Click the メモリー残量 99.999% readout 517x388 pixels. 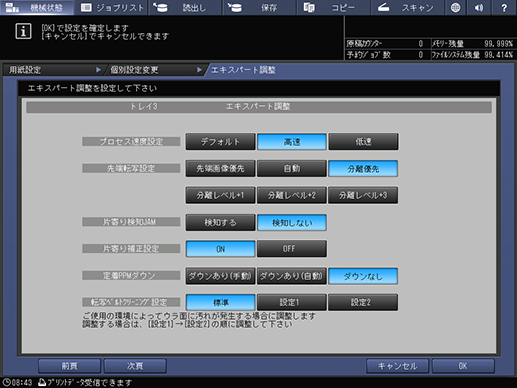(x=473, y=44)
